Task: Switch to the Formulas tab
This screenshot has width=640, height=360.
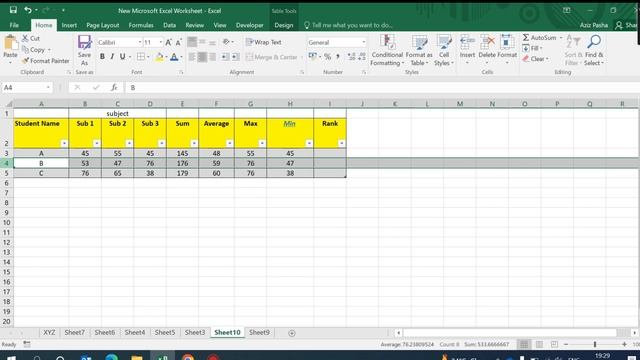Action: [x=141, y=25]
